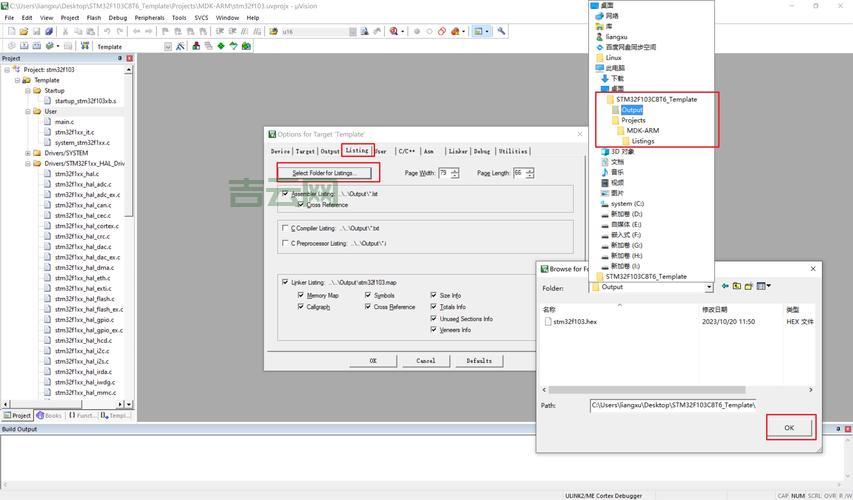Click the Project panel horizontal scrollbar
This screenshot has height=500, width=853.
click(x=46, y=404)
